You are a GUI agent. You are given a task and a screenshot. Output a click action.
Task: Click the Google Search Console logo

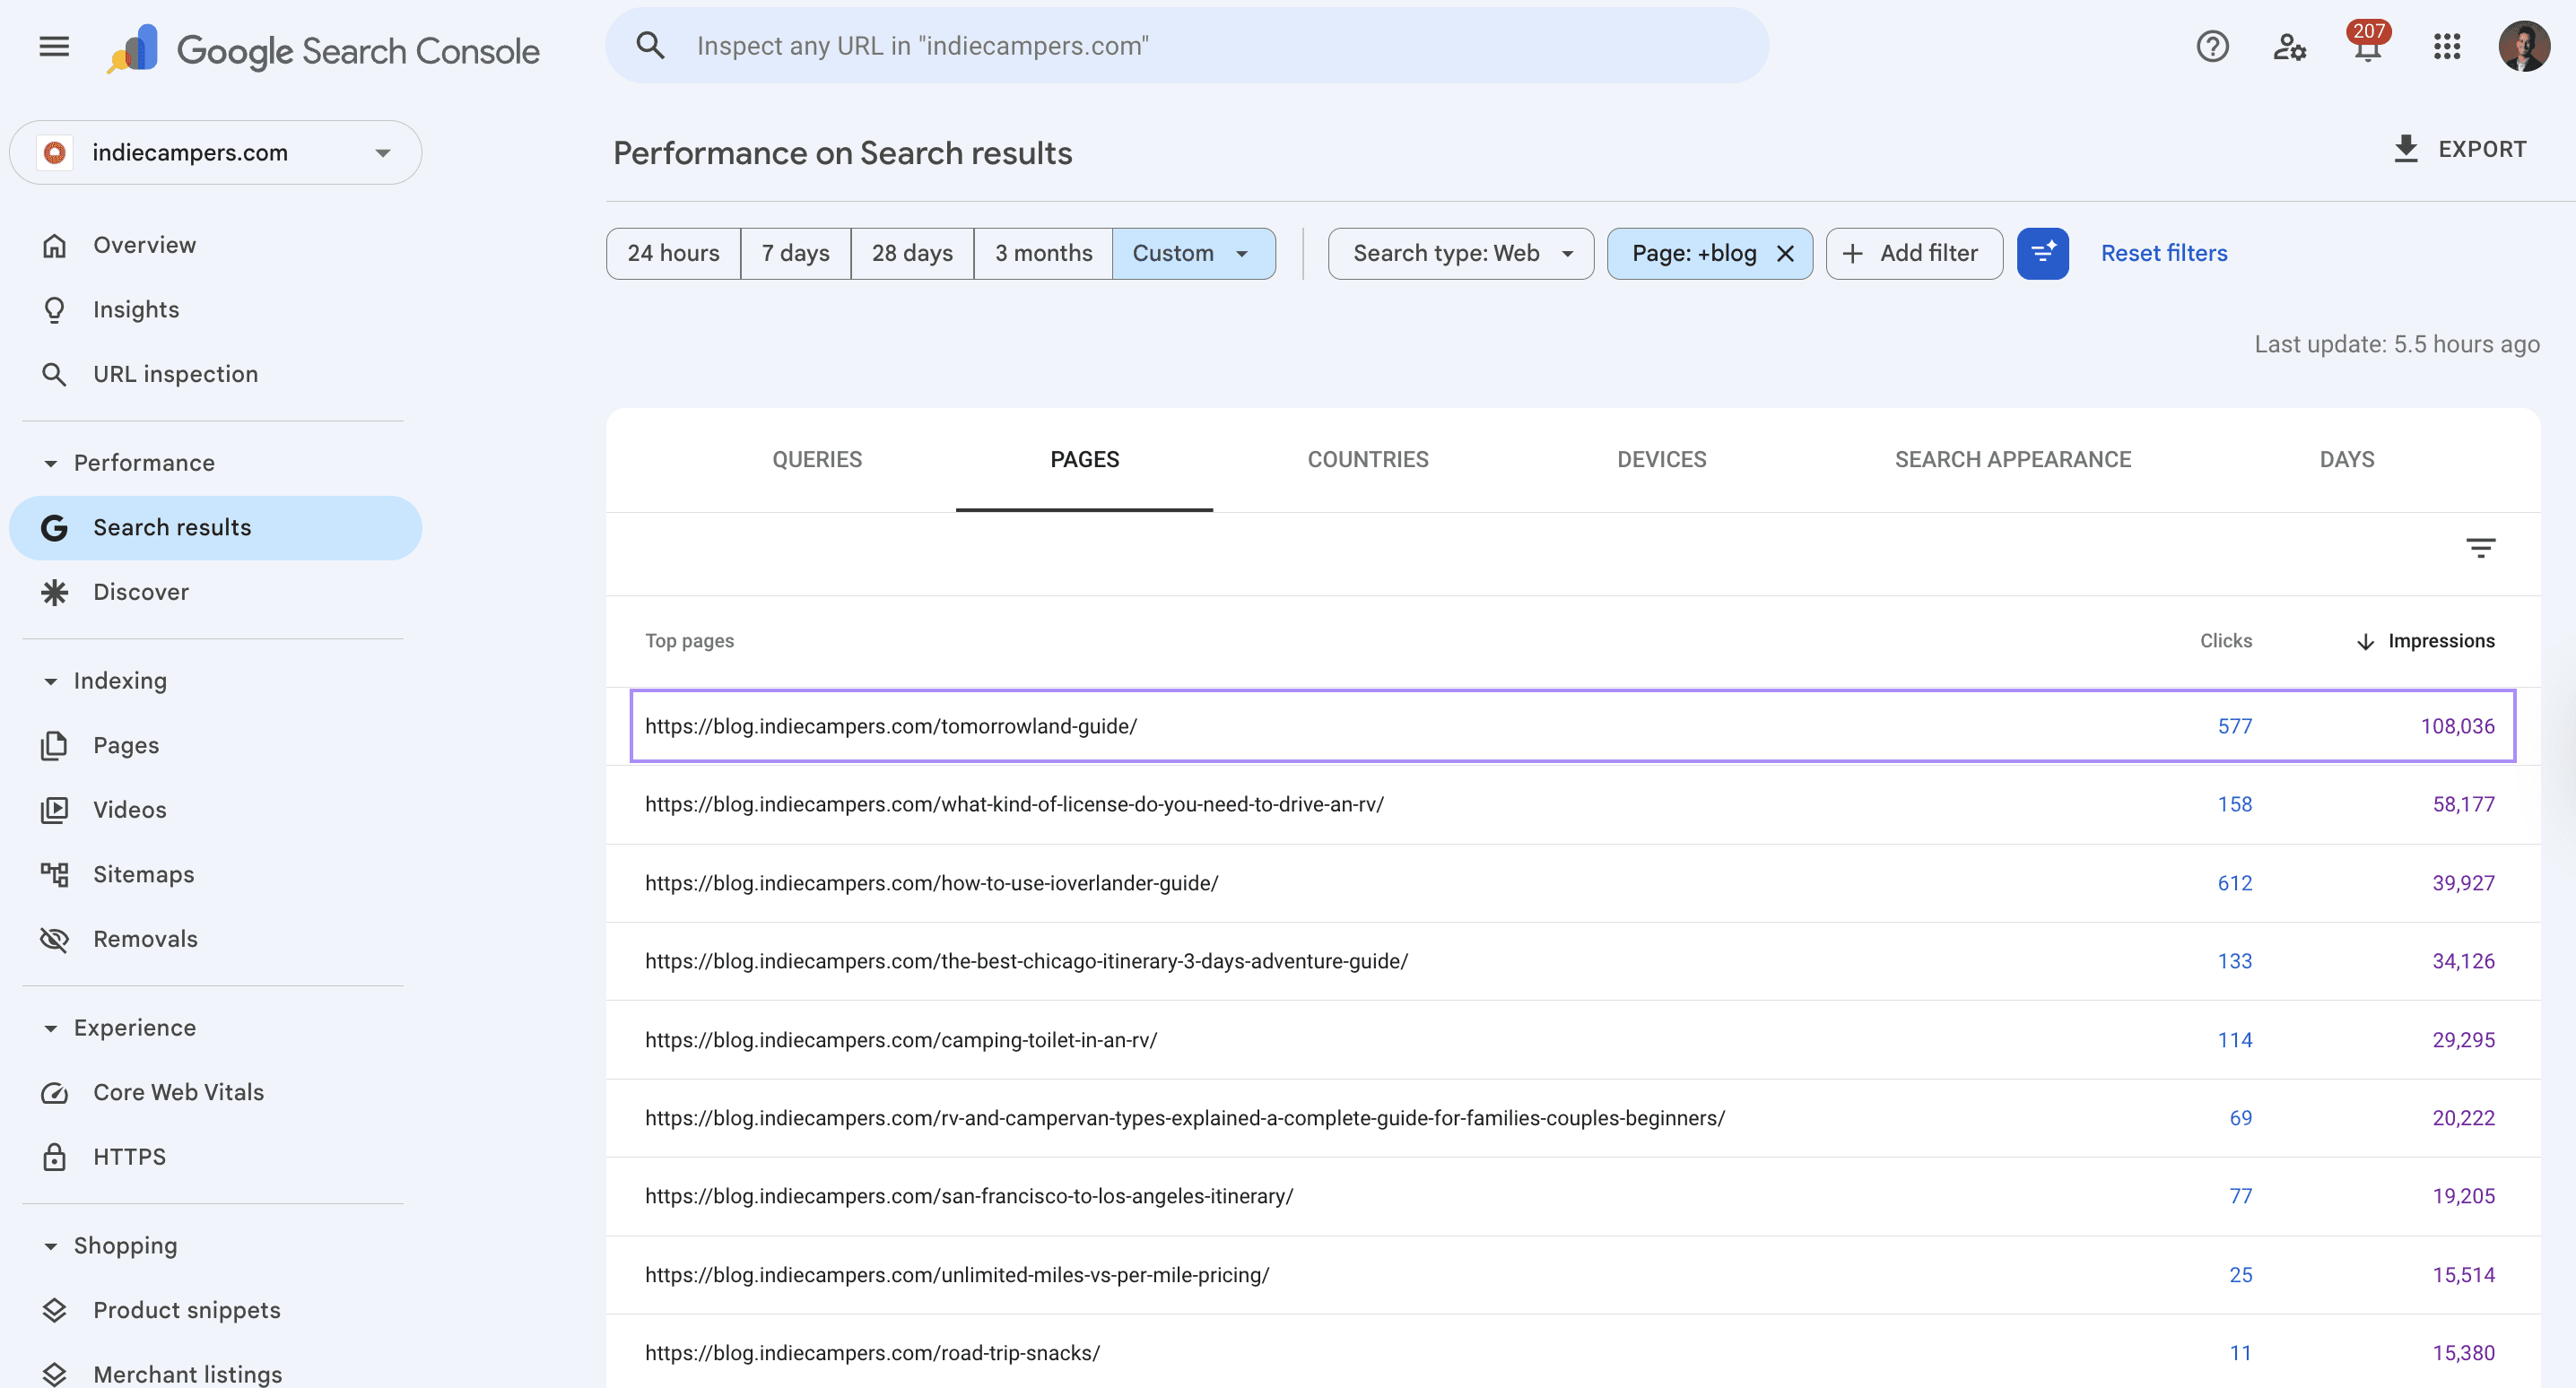[x=323, y=49]
